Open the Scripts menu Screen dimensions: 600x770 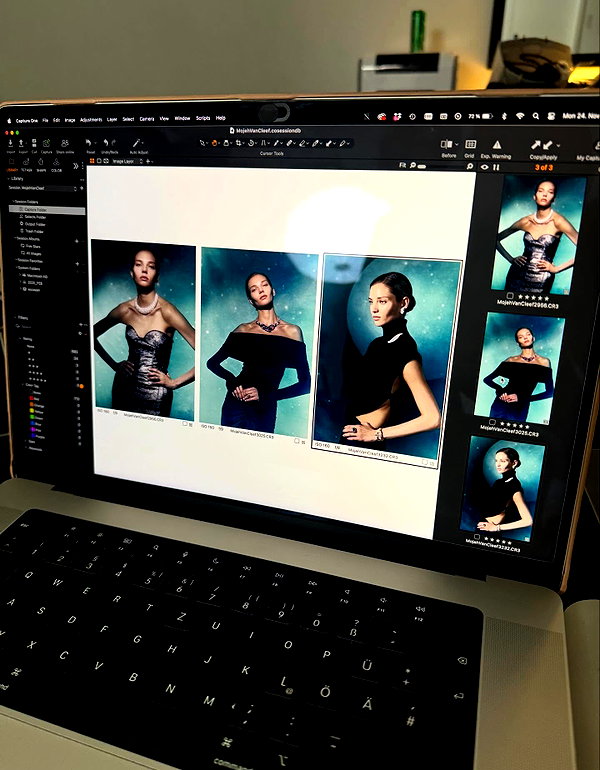pyautogui.click(x=203, y=118)
